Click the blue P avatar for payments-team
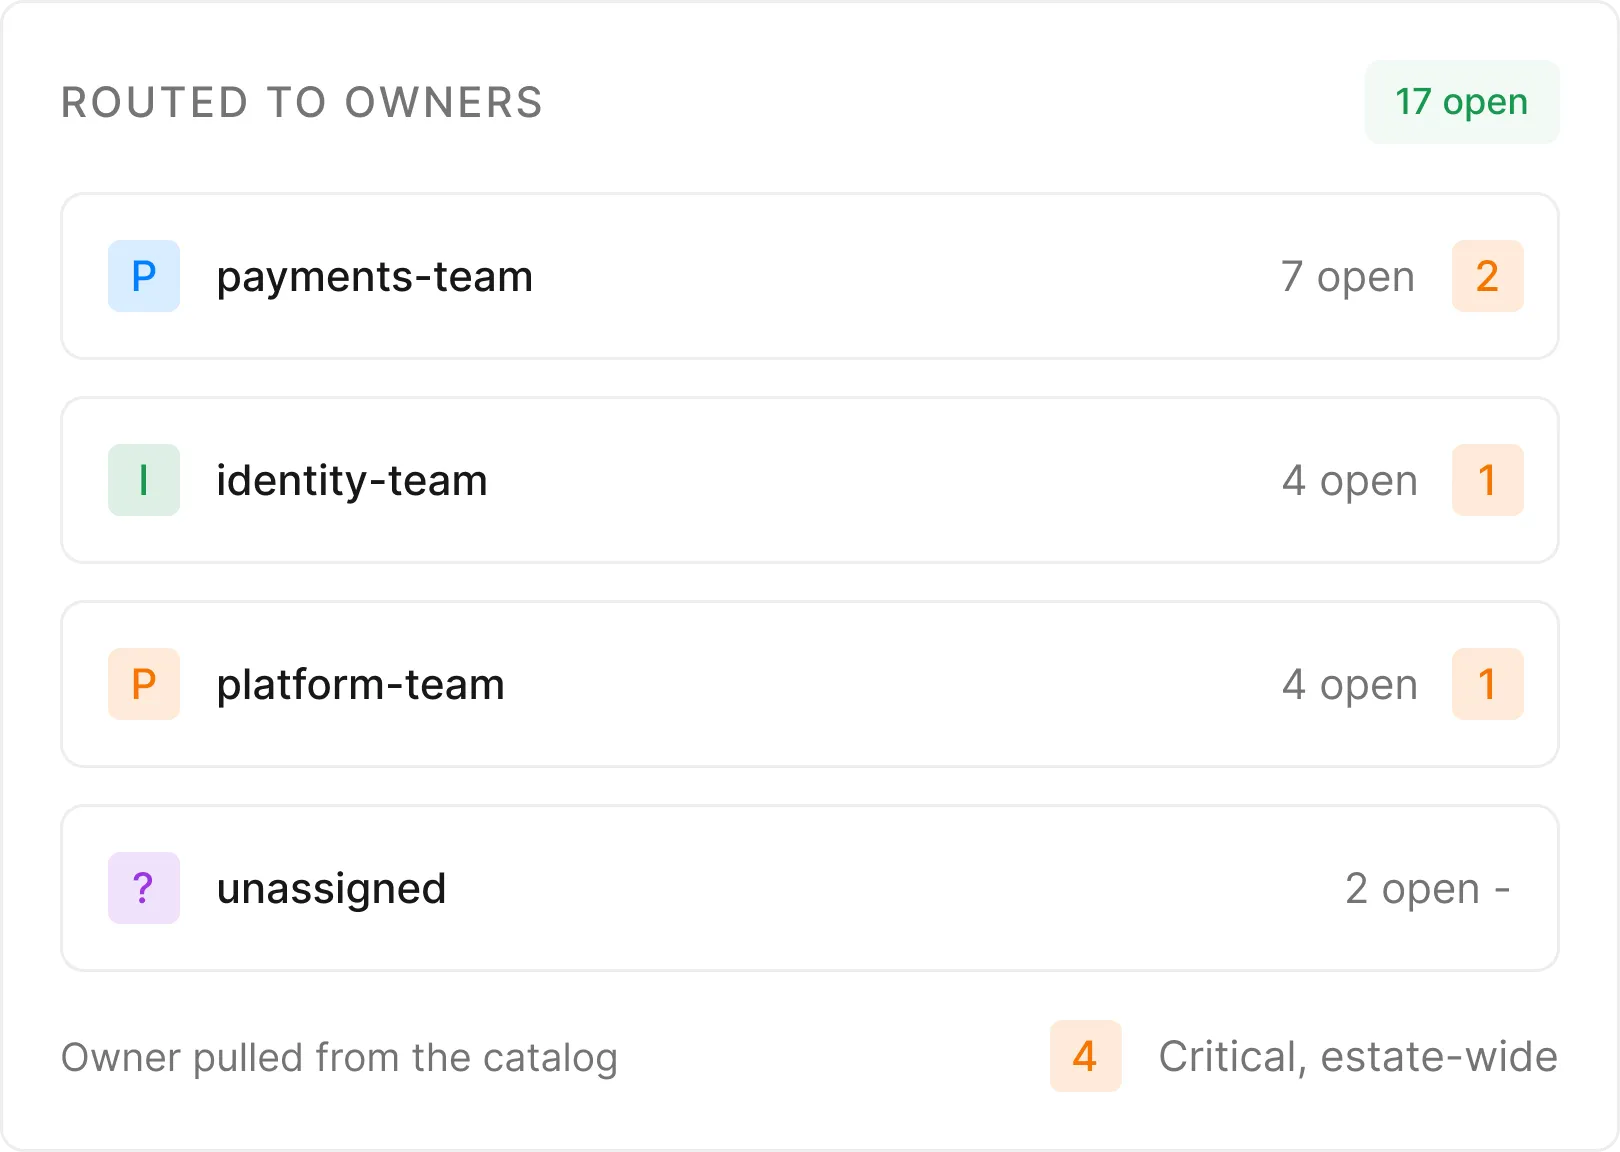The image size is (1620, 1152). (144, 276)
